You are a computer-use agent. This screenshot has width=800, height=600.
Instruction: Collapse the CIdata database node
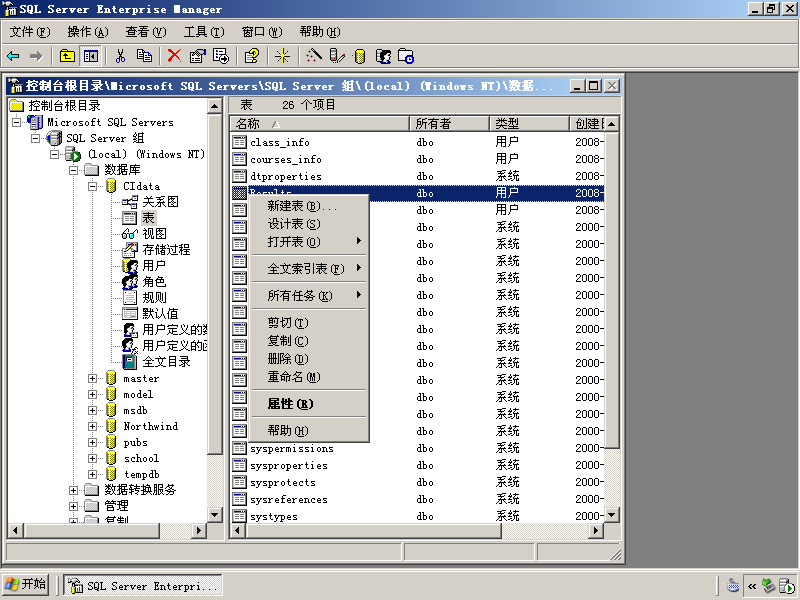point(92,186)
